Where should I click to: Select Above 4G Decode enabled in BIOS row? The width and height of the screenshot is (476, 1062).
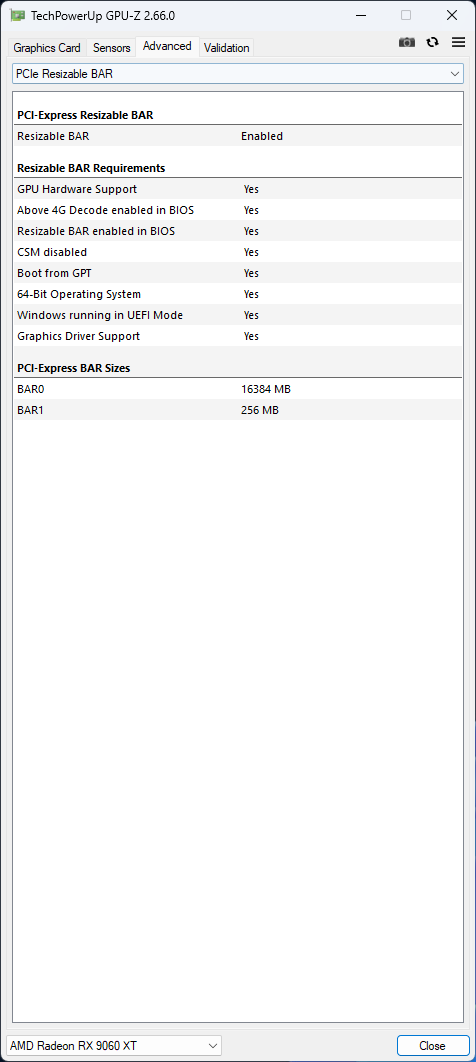pos(238,210)
